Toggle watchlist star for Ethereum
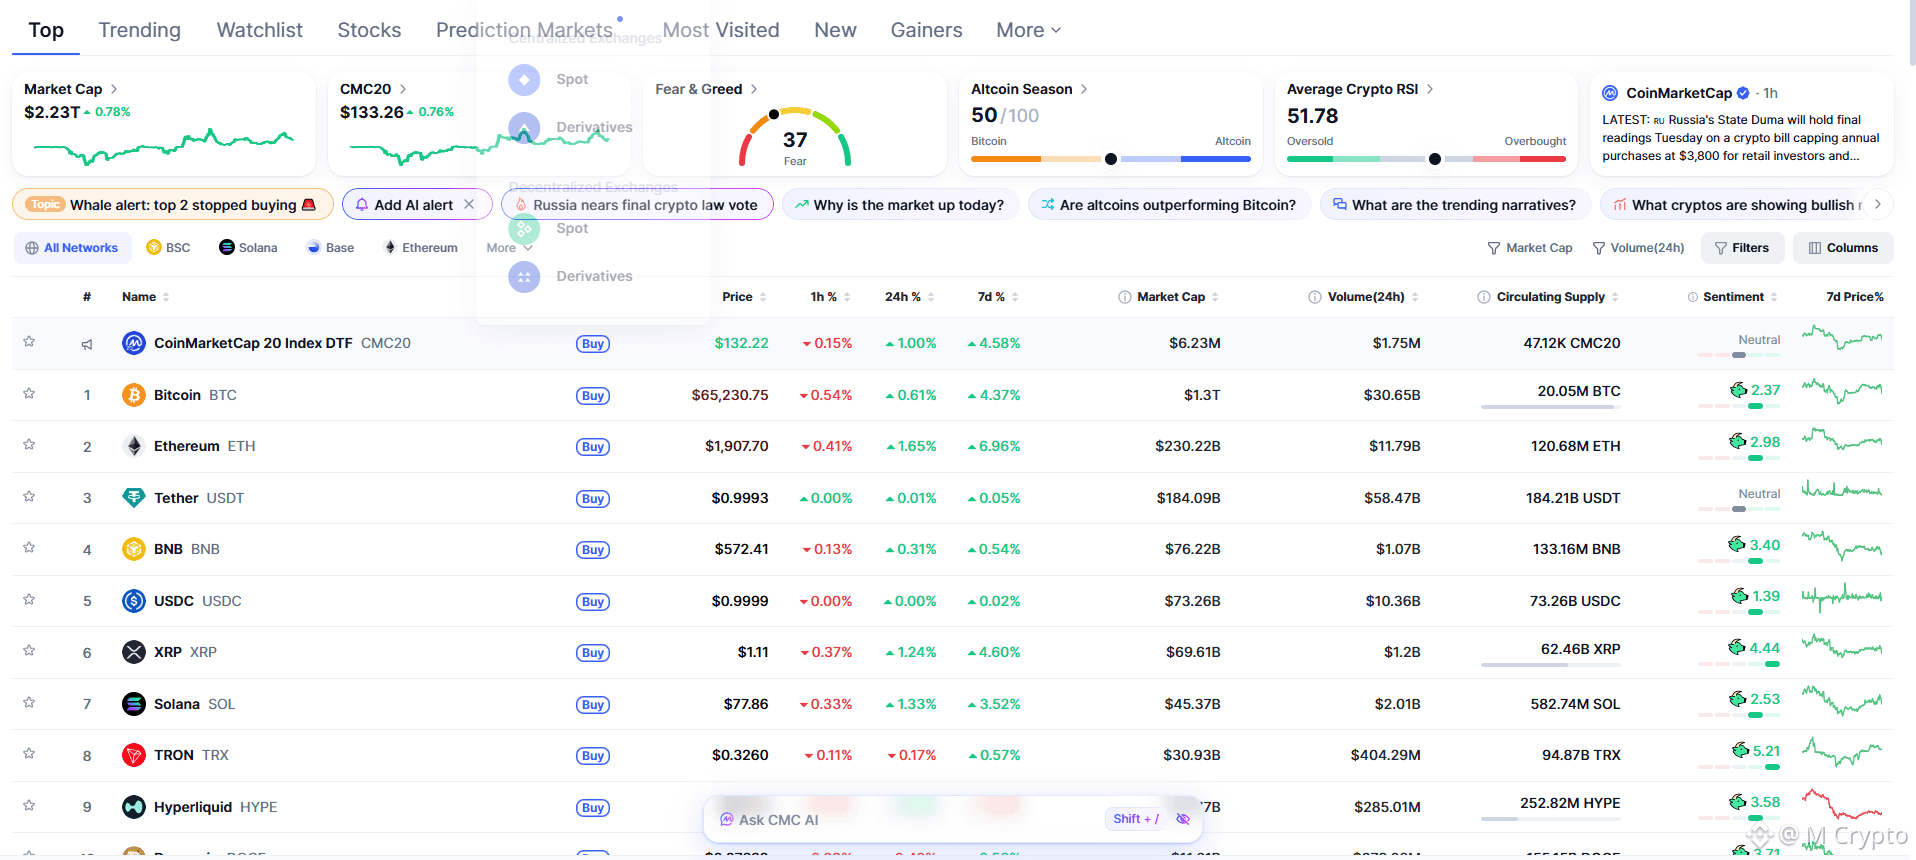The height and width of the screenshot is (860, 1916). [29, 445]
